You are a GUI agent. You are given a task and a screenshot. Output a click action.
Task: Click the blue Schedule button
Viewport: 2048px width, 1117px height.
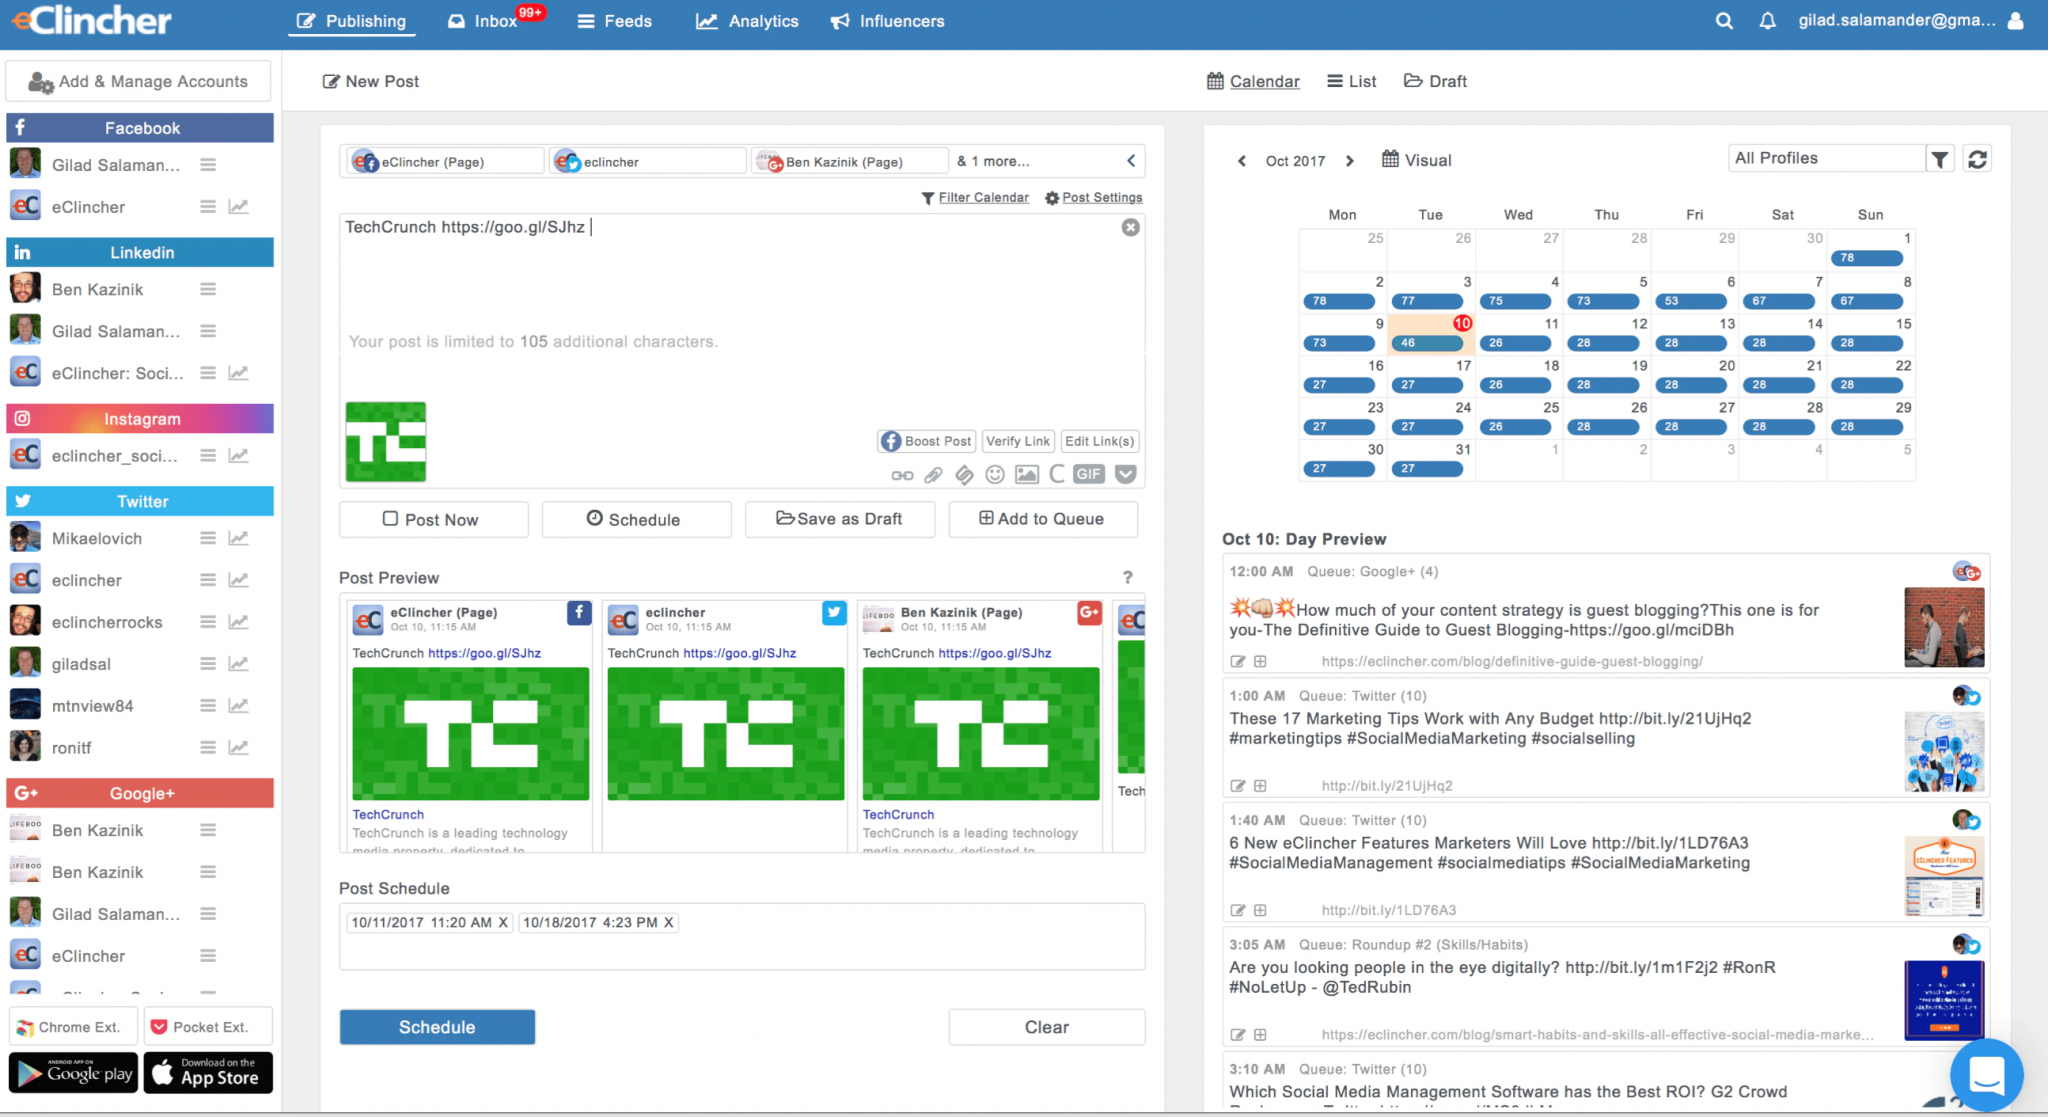click(x=437, y=1027)
